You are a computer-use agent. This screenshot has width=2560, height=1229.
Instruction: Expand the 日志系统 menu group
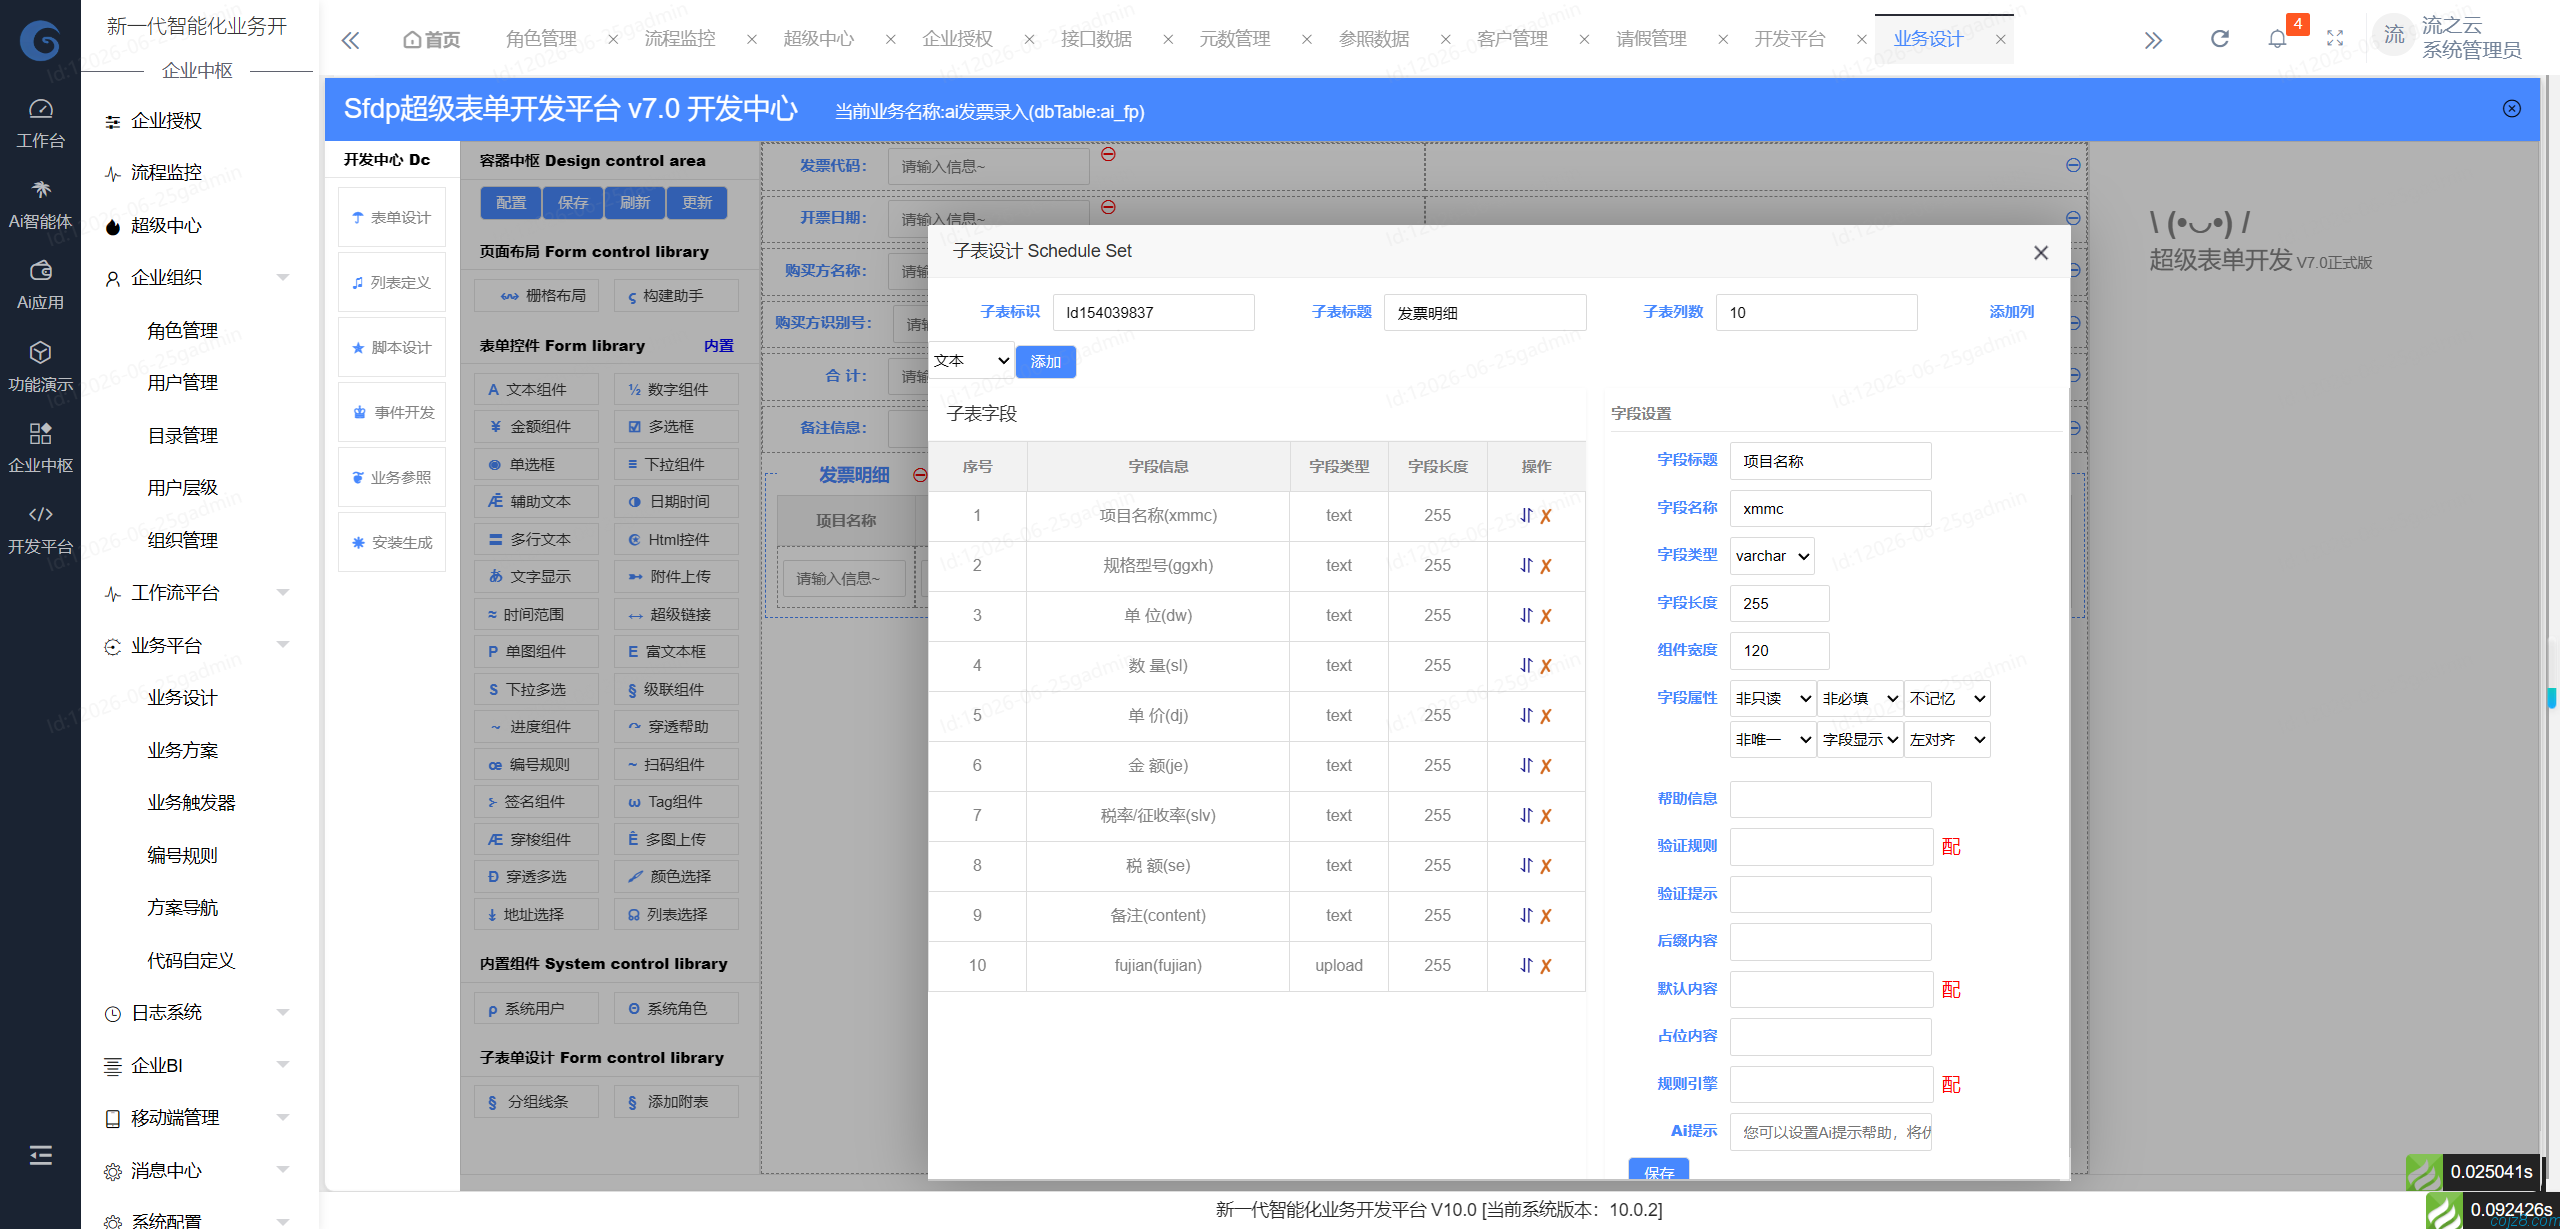click(197, 1013)
